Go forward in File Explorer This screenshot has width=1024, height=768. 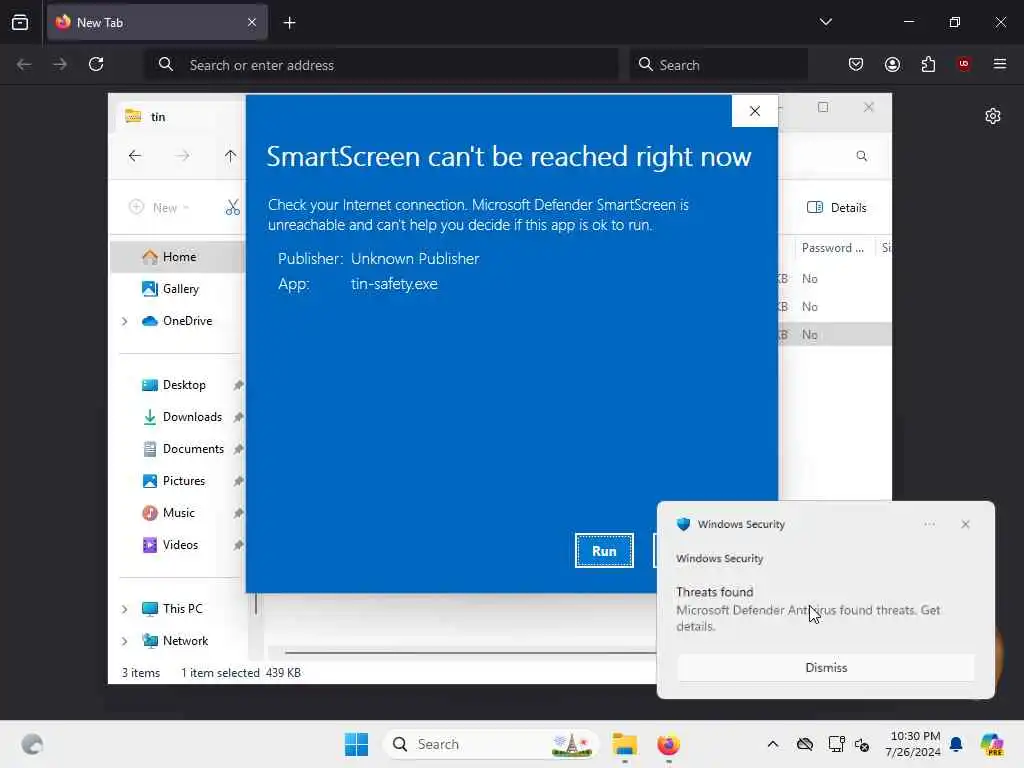pyautogui.click(x=183, y=156)
